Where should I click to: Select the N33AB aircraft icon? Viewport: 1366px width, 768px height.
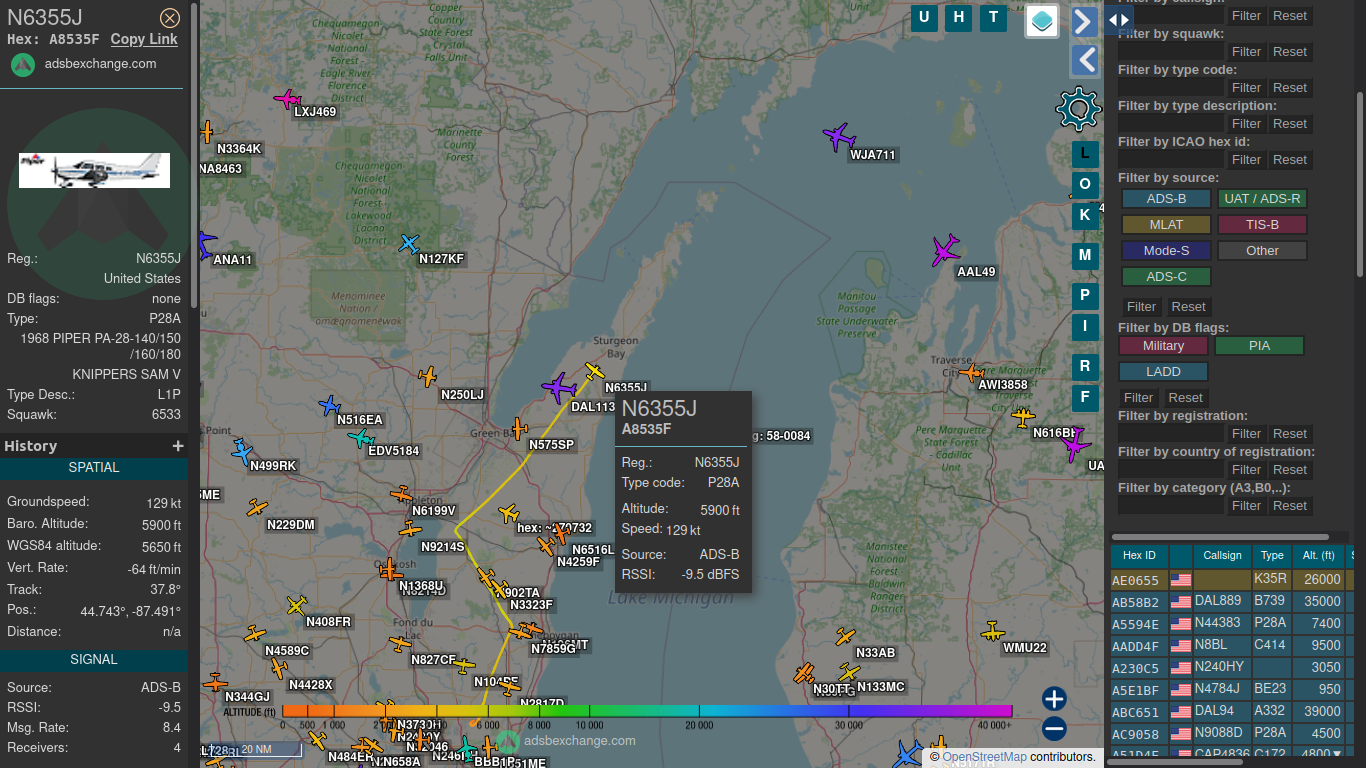pyautogui.click(x=846, y=636)
